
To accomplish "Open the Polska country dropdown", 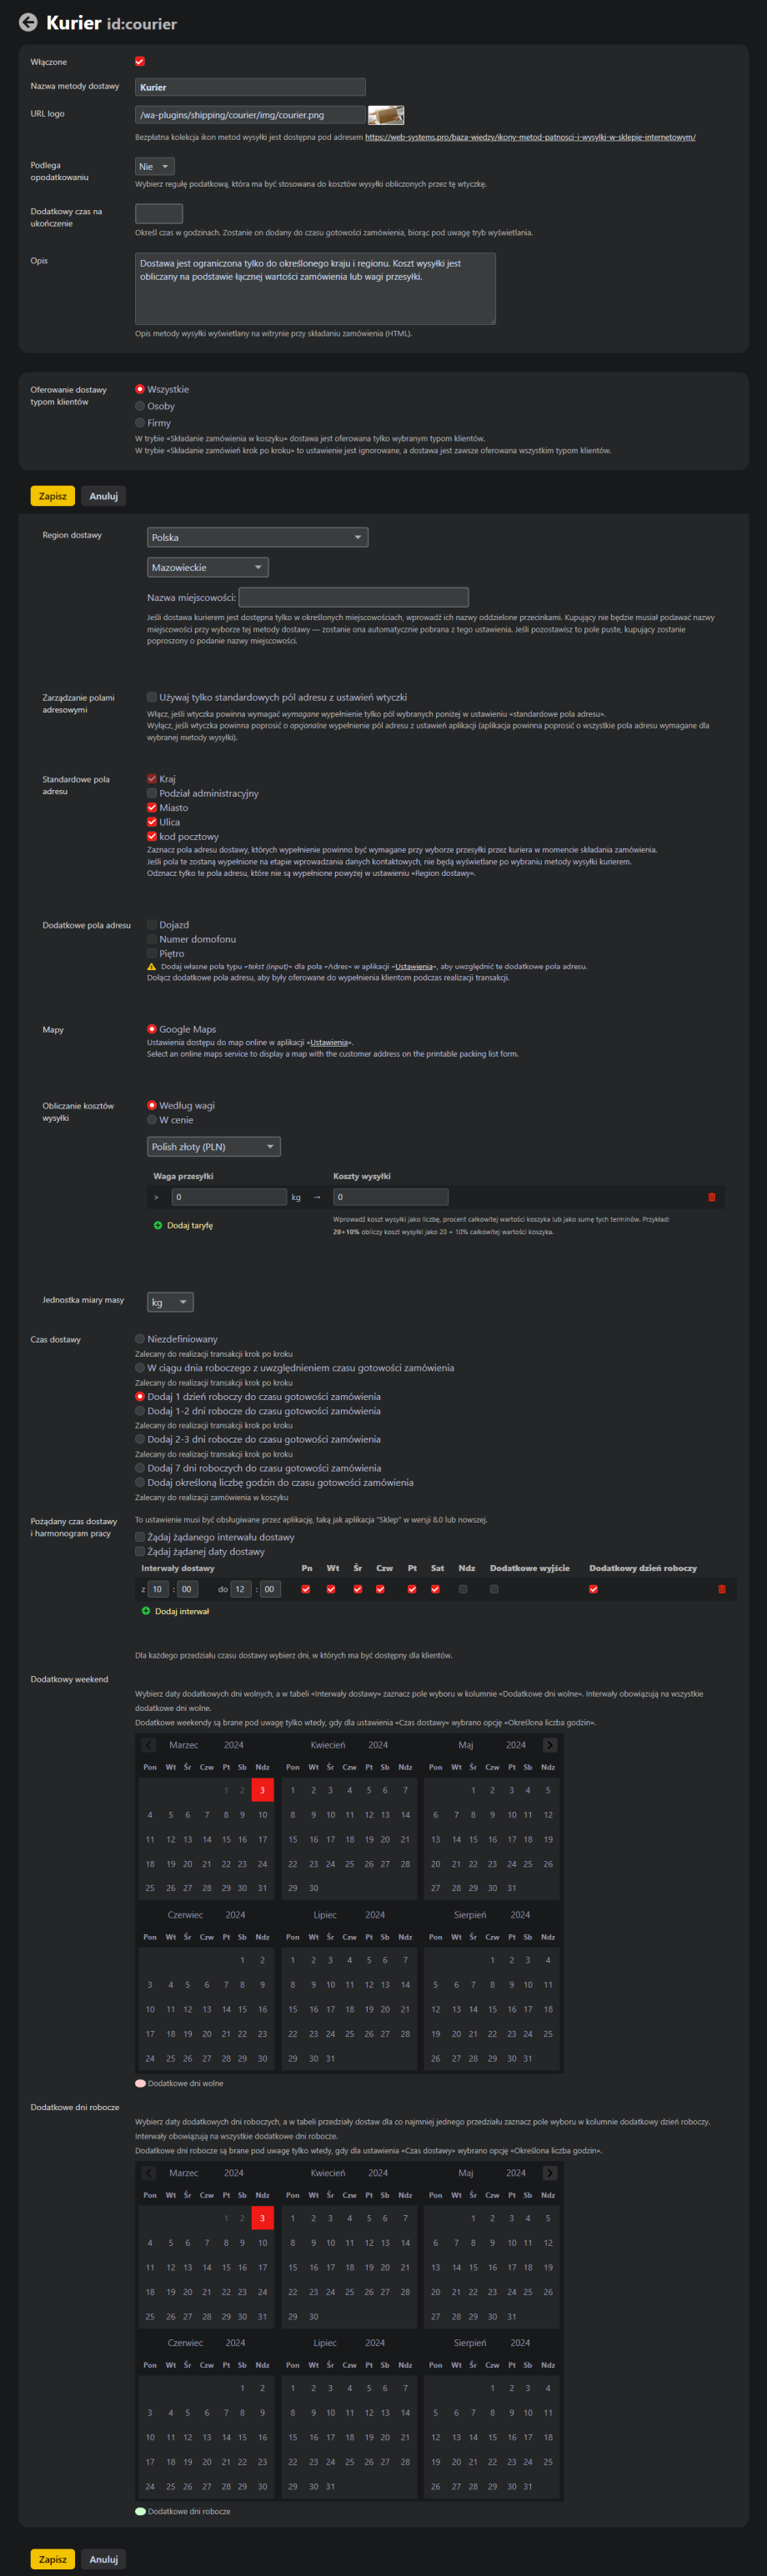I will 257,538.
